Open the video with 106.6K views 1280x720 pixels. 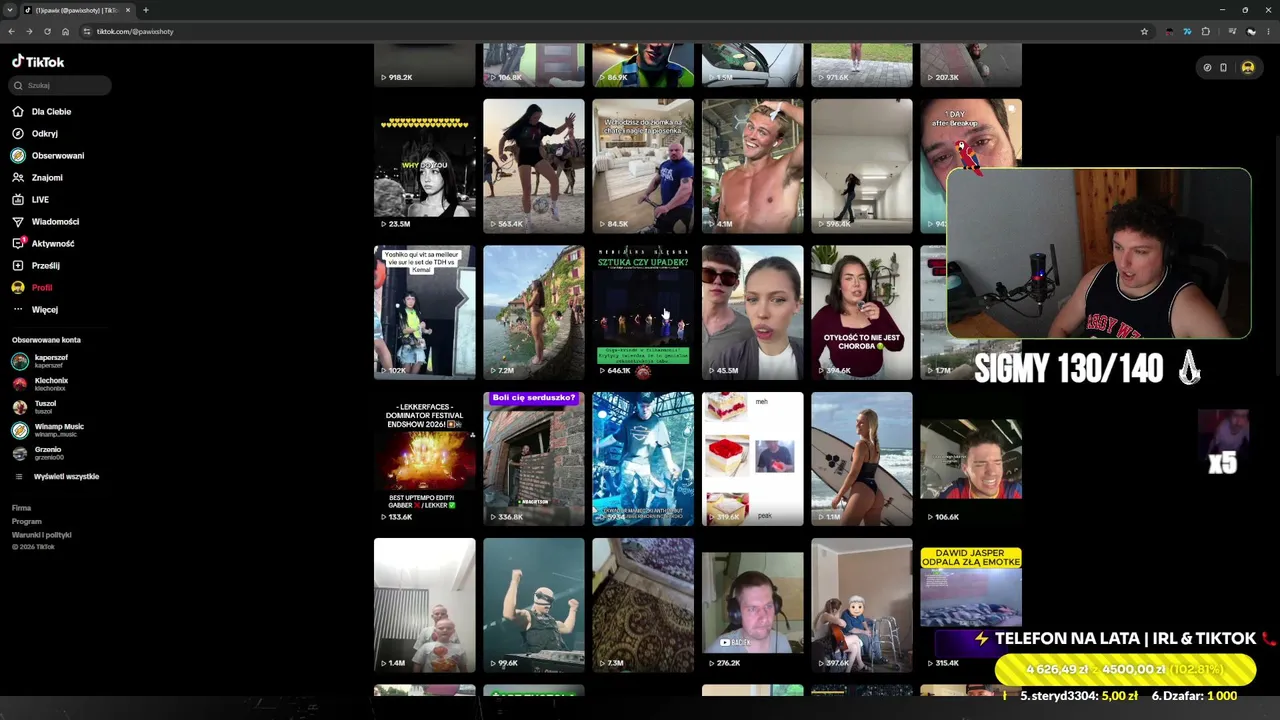971,459
